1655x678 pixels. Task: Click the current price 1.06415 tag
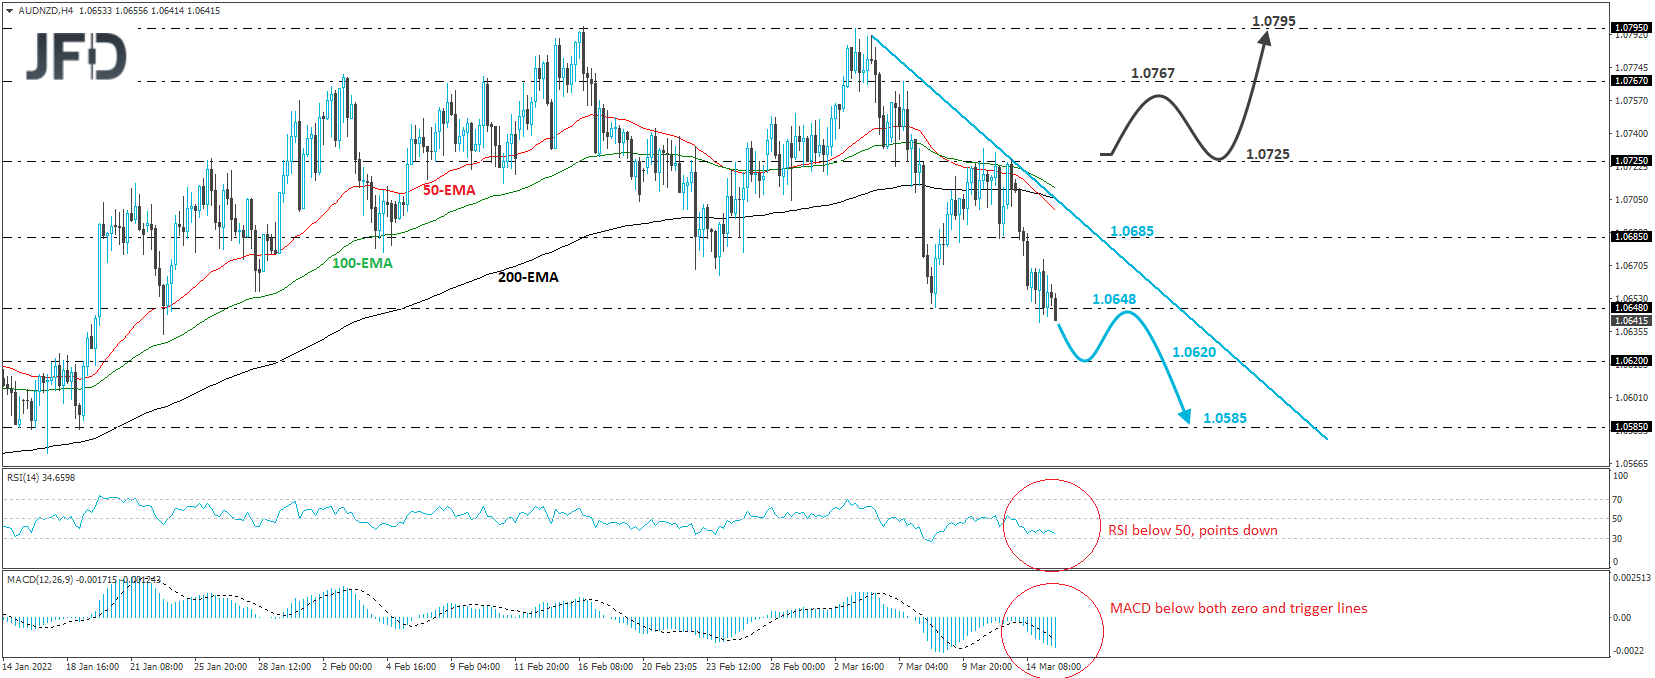[1631, 321]
